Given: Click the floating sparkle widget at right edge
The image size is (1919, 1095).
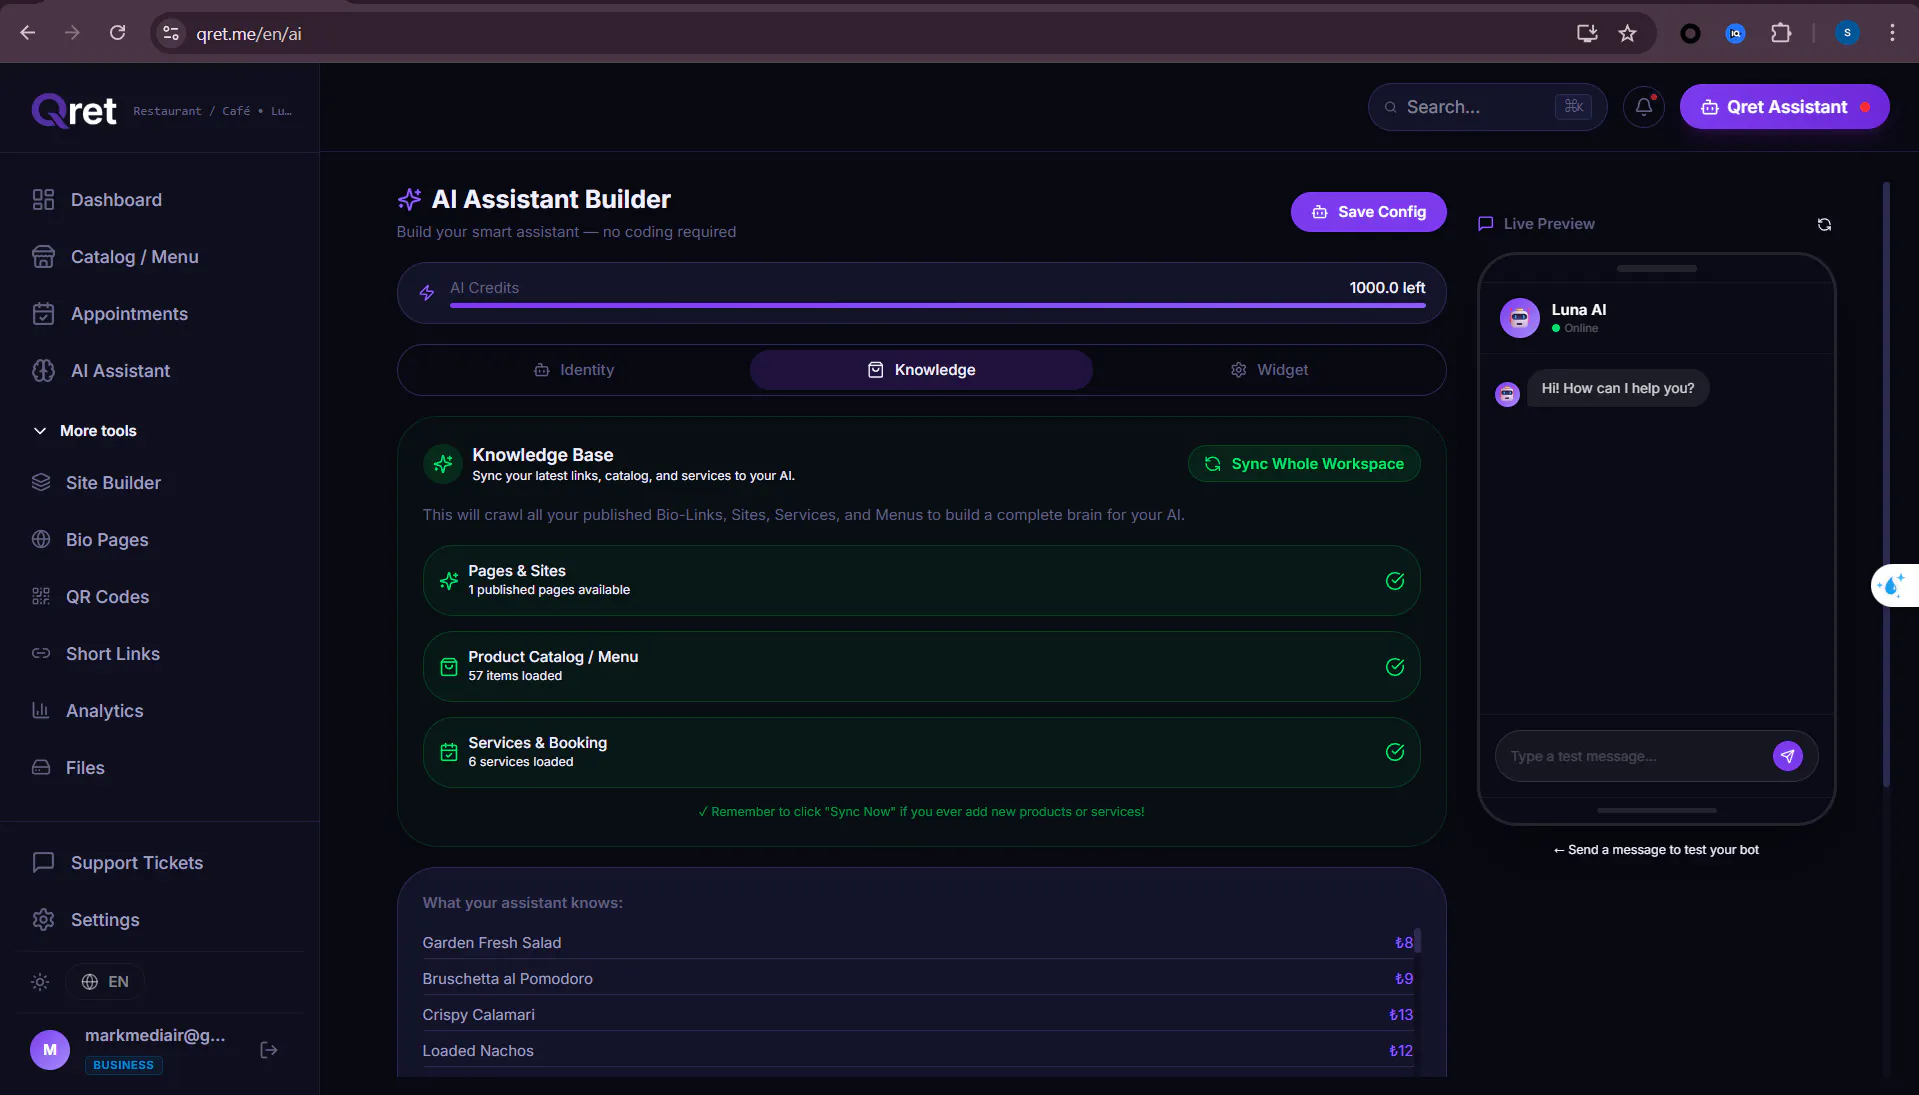Looking at the screenshot, I should (x=1893, y=586).
